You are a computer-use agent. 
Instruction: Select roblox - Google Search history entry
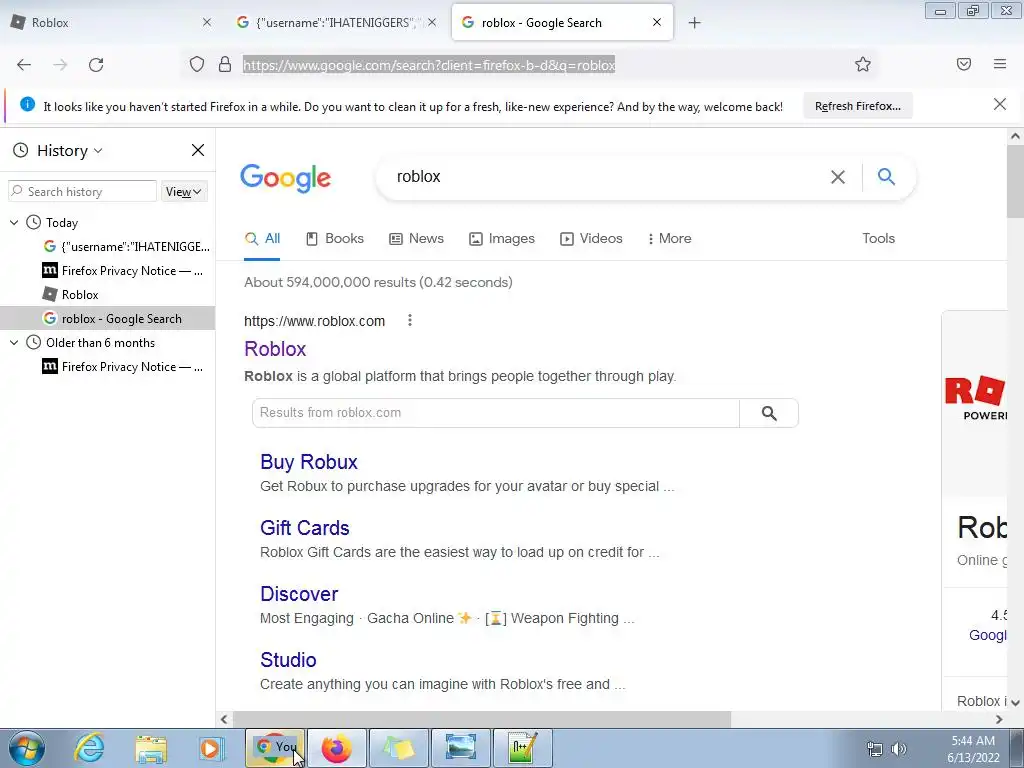107,319
